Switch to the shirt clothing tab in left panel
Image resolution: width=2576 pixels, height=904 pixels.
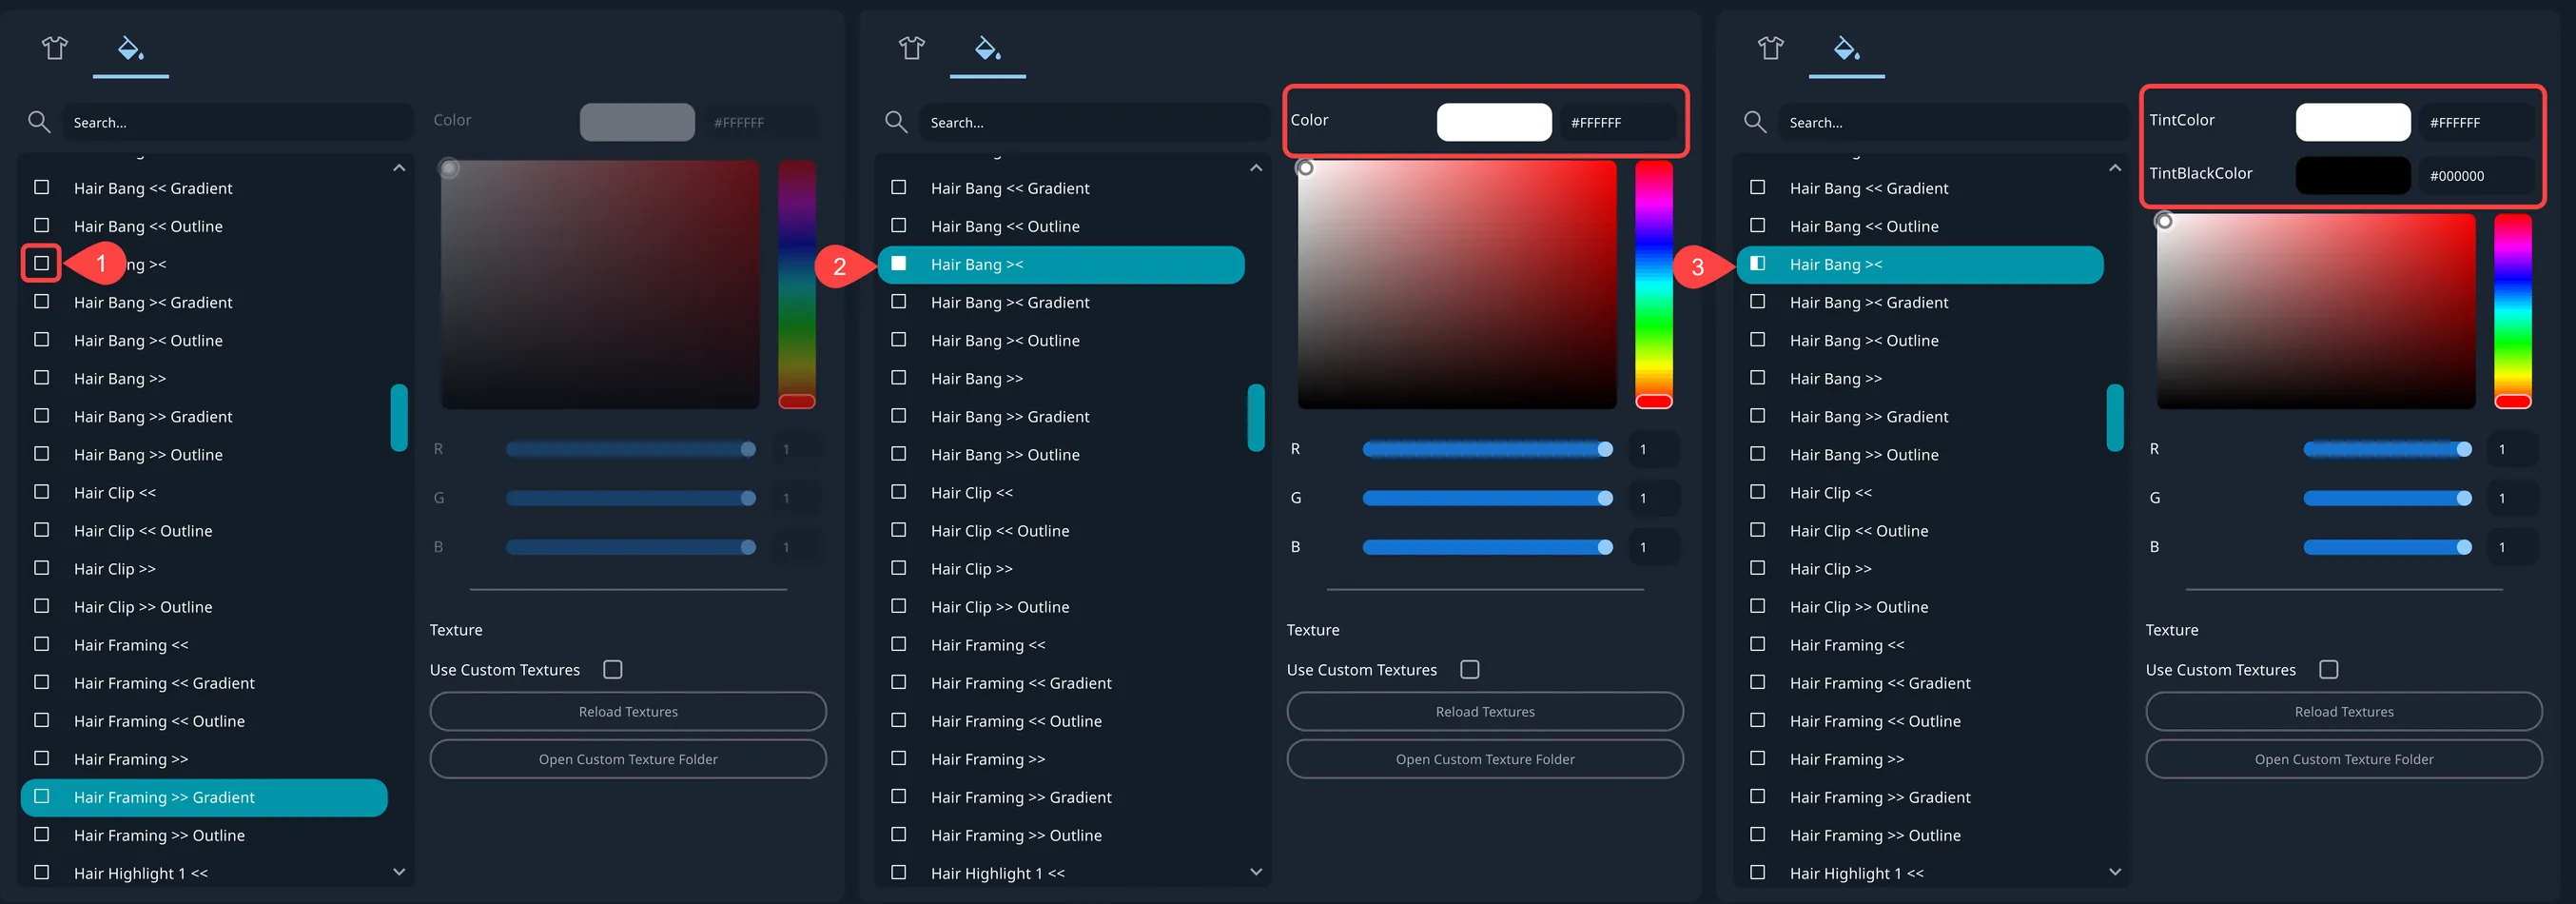[x=55, y=47]
